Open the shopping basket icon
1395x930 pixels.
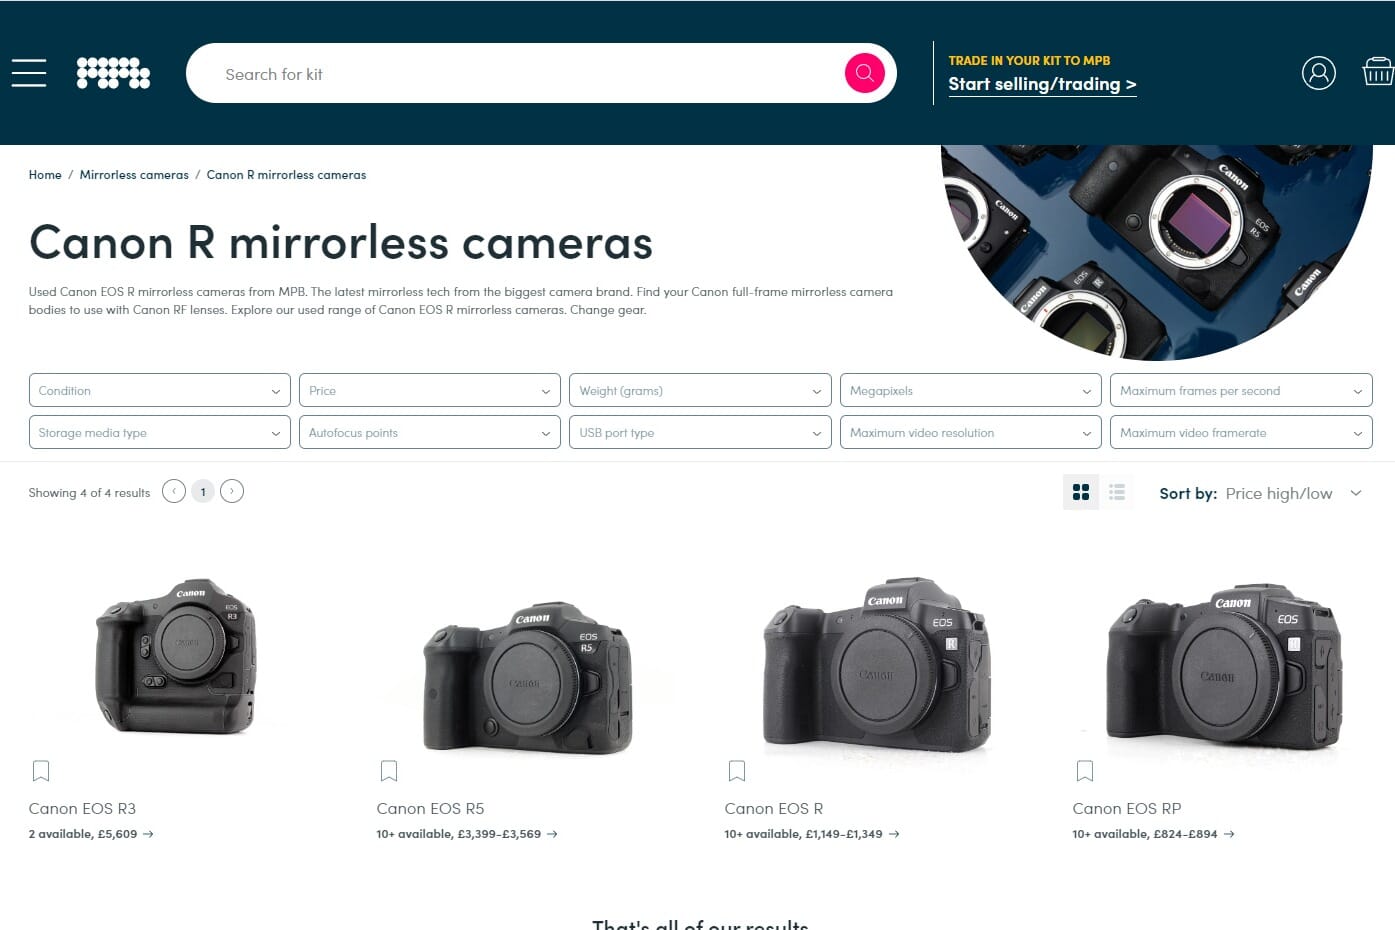(x=1378, y=72)
